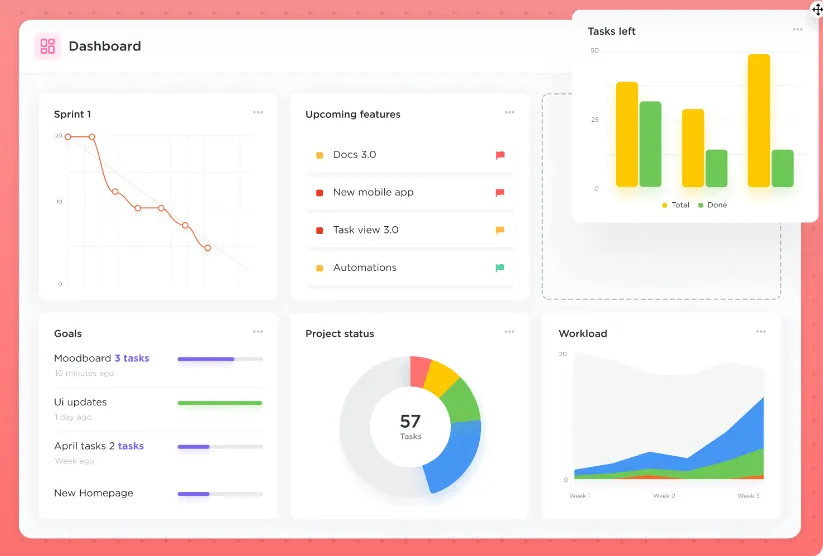Screen dimensions: 823x556
Task: Click the pink Dashboard grid icon
Action: pos(47,46)
